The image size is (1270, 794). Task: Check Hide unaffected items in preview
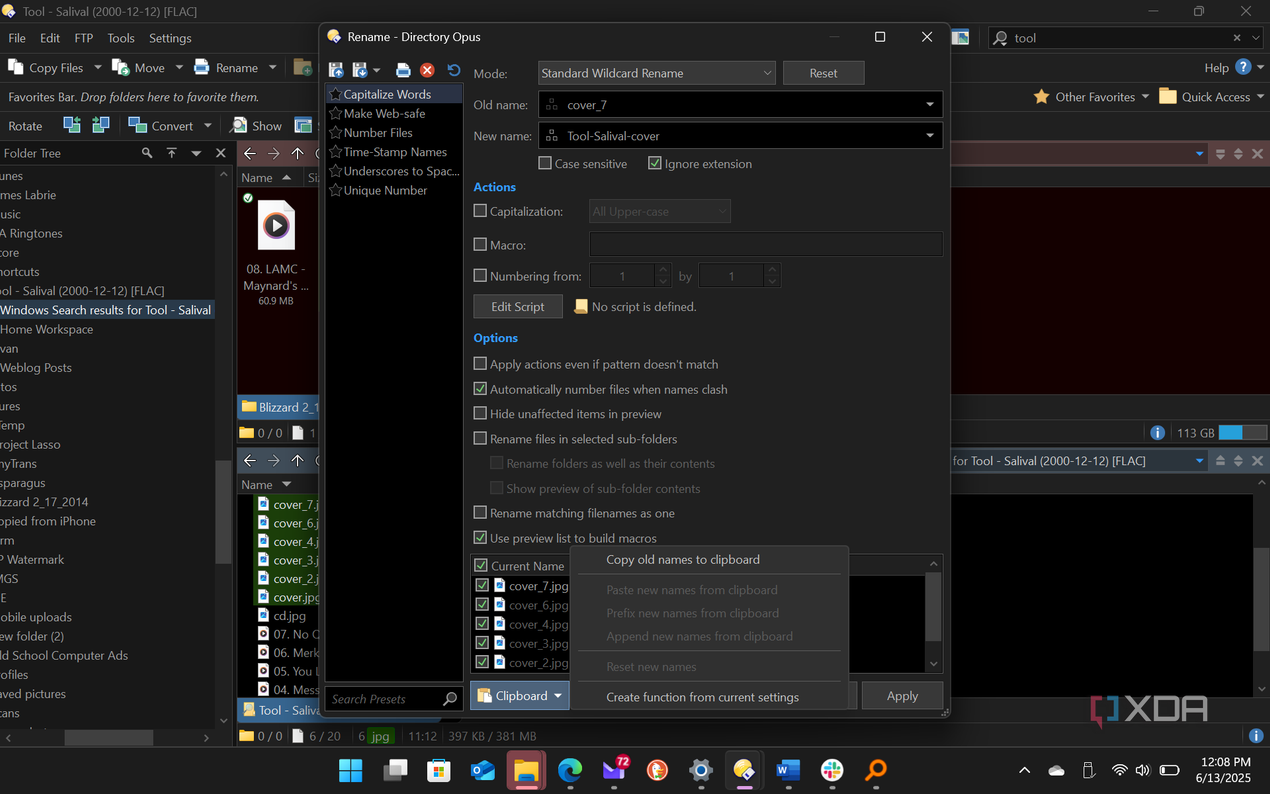(x=480, y=413)
